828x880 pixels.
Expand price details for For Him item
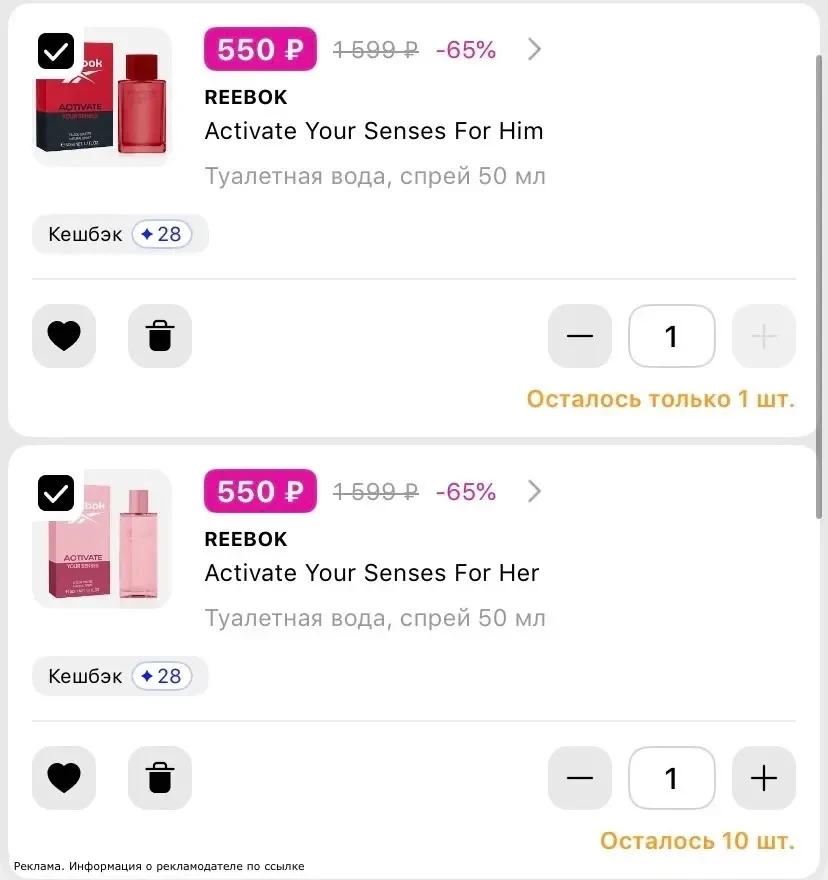(534, 49)
